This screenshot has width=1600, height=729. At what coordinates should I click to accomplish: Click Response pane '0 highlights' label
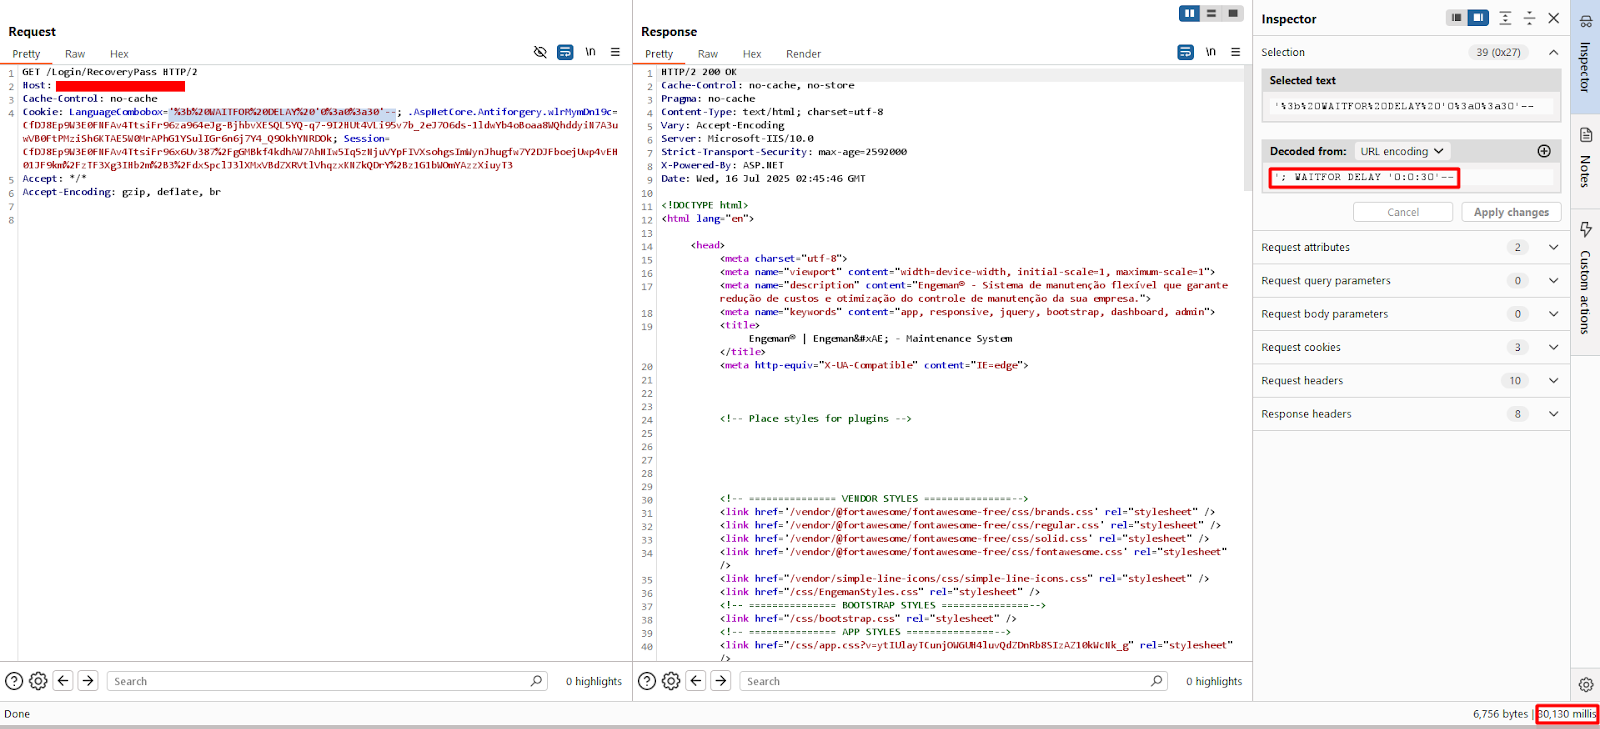pos(1214,681)
